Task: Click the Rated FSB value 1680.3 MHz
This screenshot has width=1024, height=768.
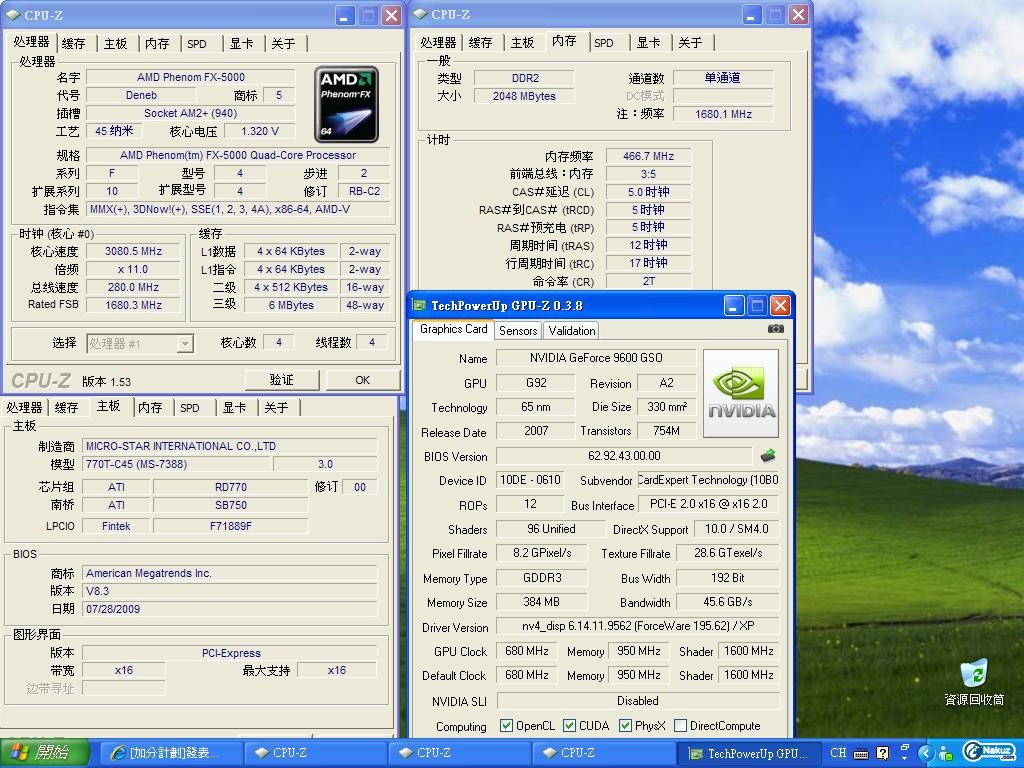Action: [x=133, y=305]
